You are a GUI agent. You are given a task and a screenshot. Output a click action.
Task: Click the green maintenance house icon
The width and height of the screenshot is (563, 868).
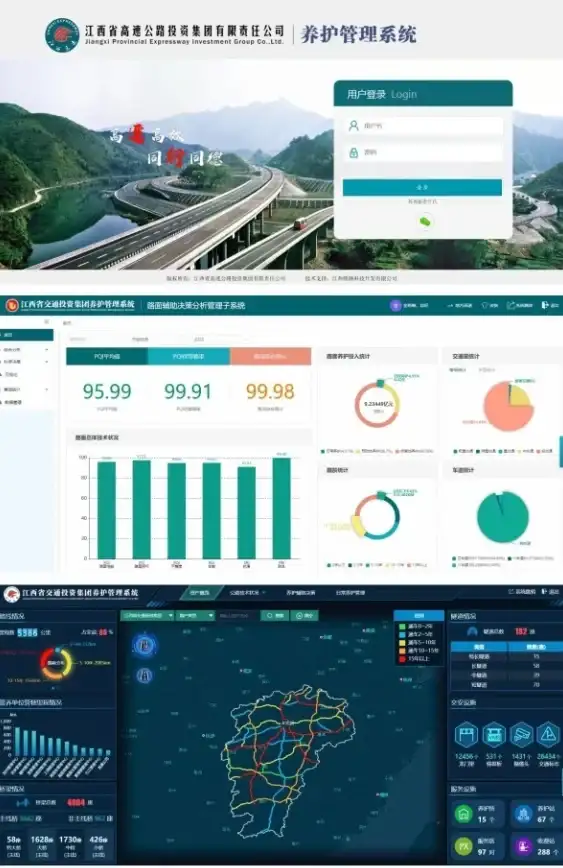coord(464,813)
